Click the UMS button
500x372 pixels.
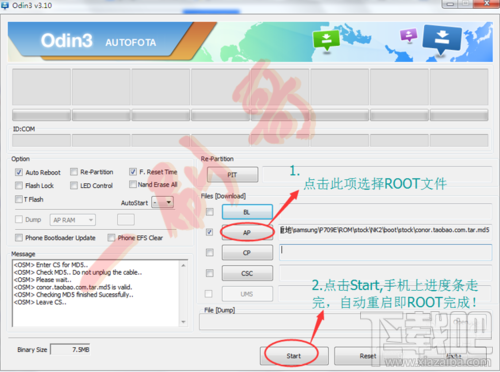tap(247, 294)
